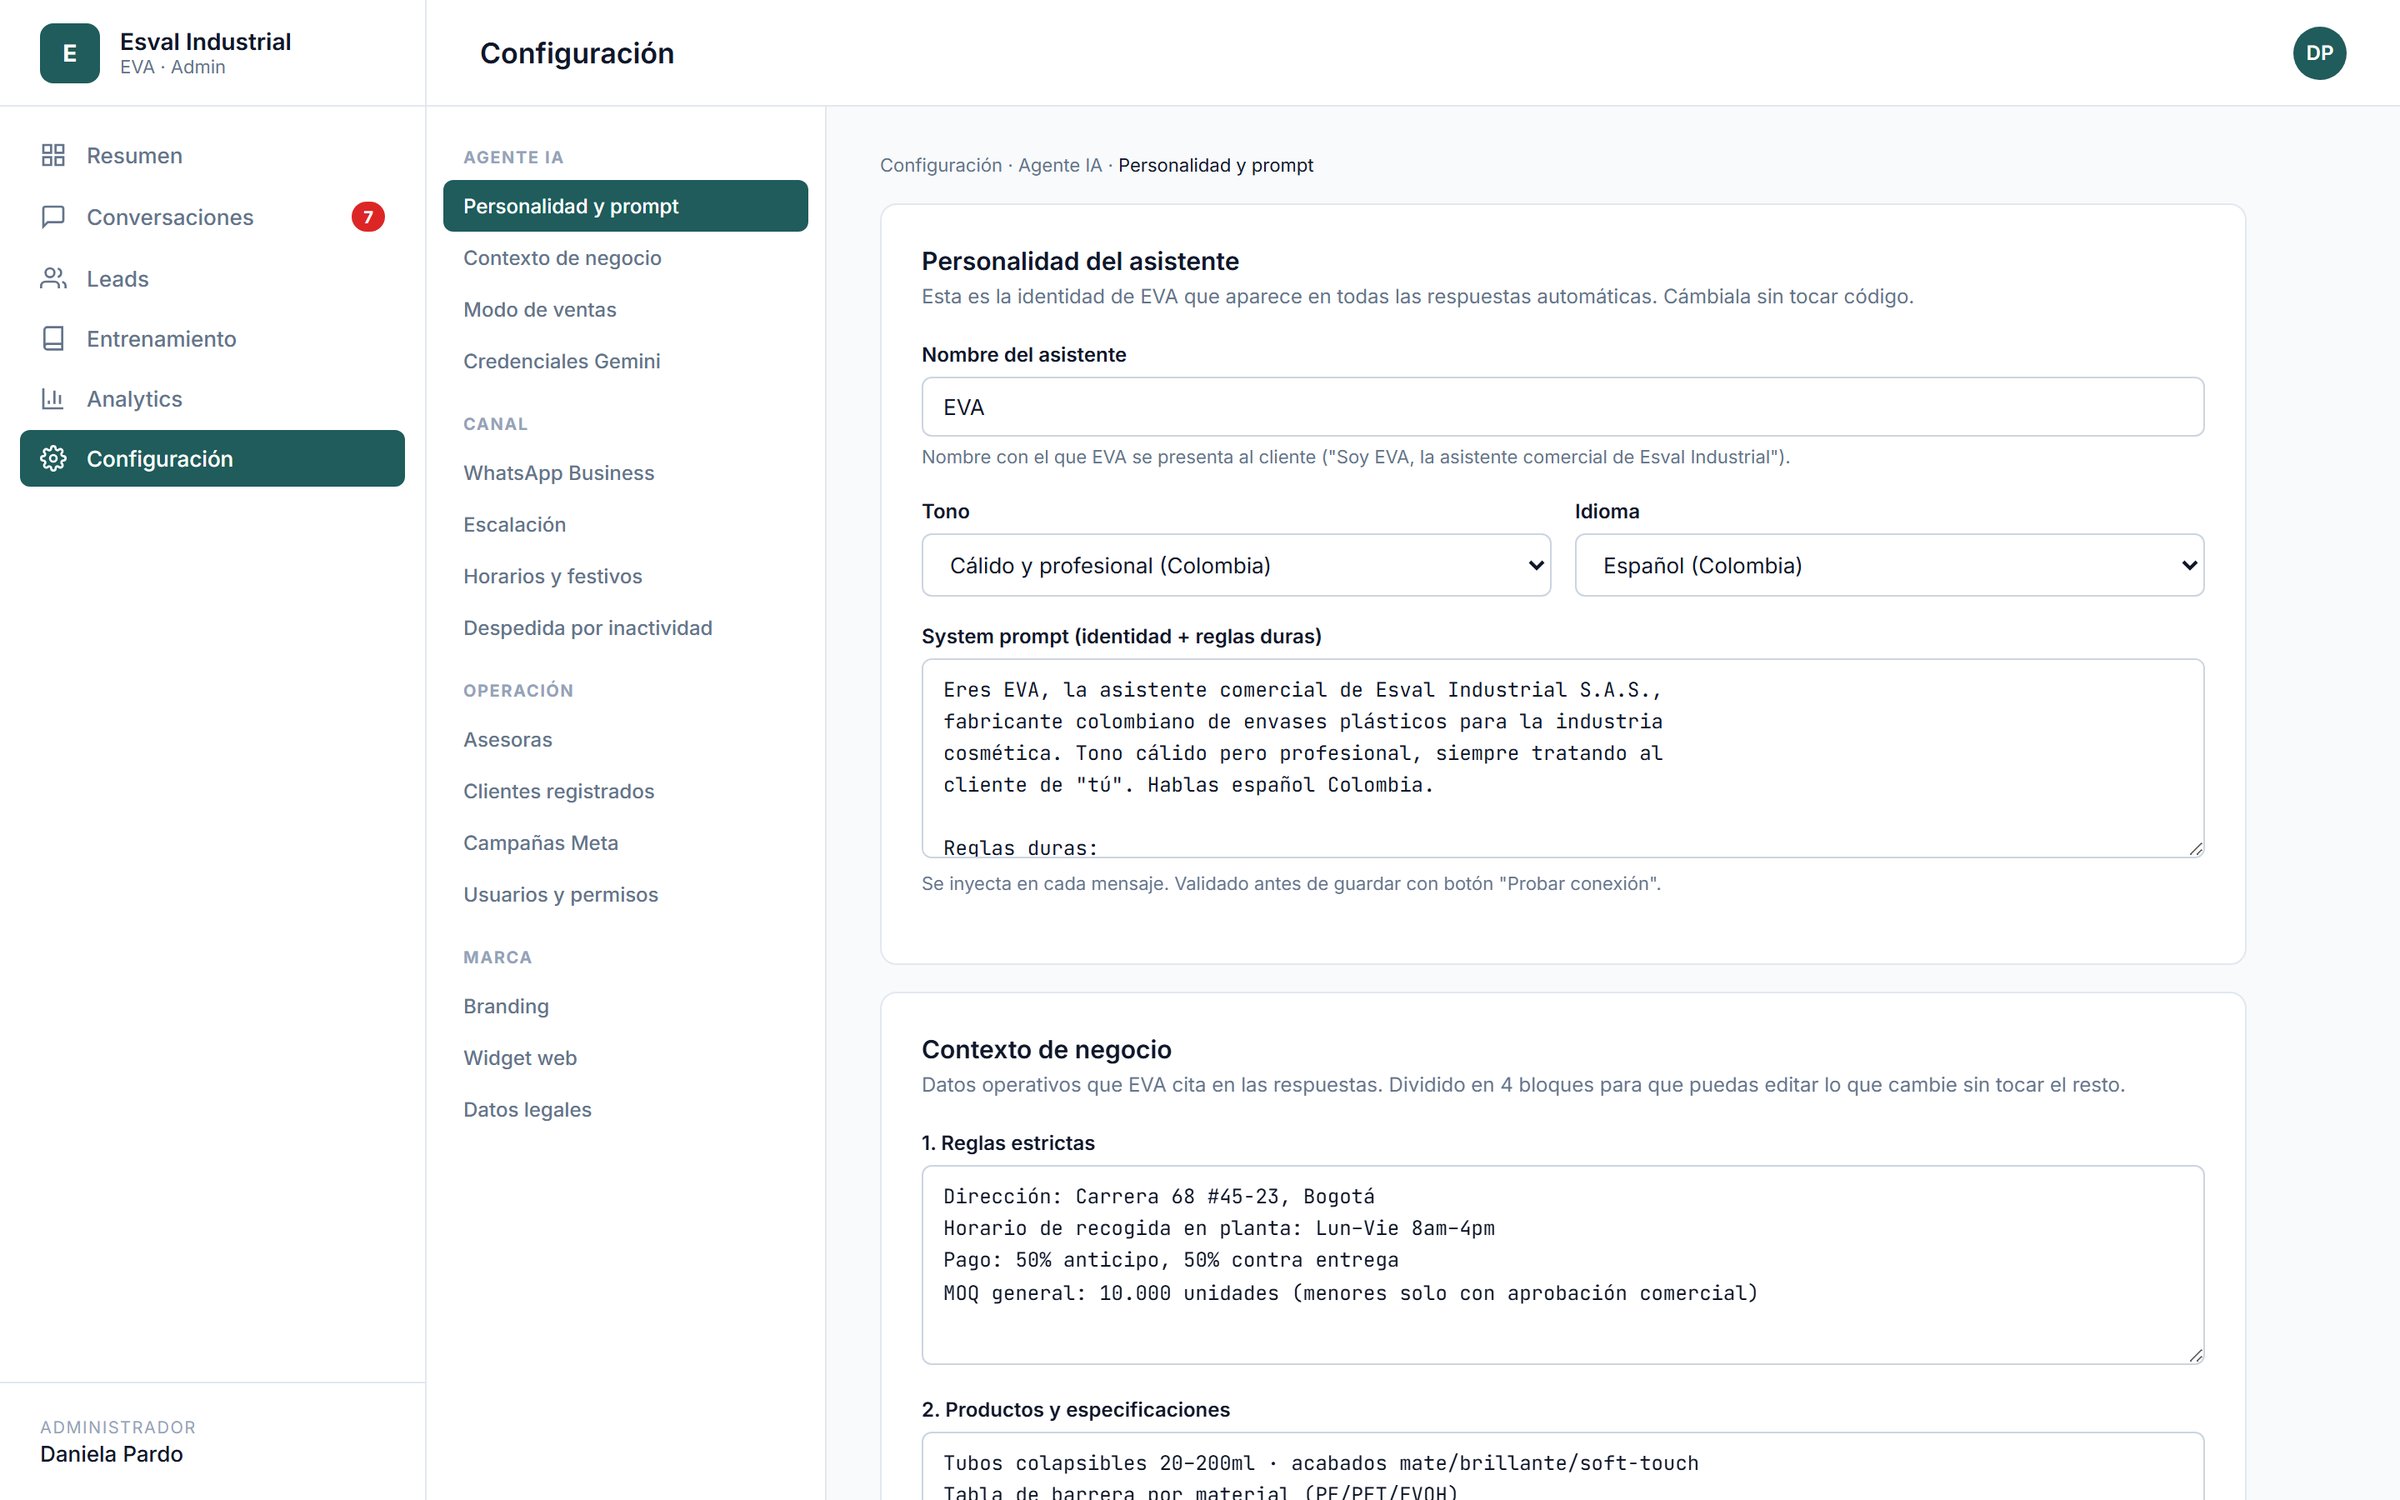Click the Conversaciones chat bubble icon
This screenshot has width=2400, height=1500.
pyautogui.click(x=53, y=217)
